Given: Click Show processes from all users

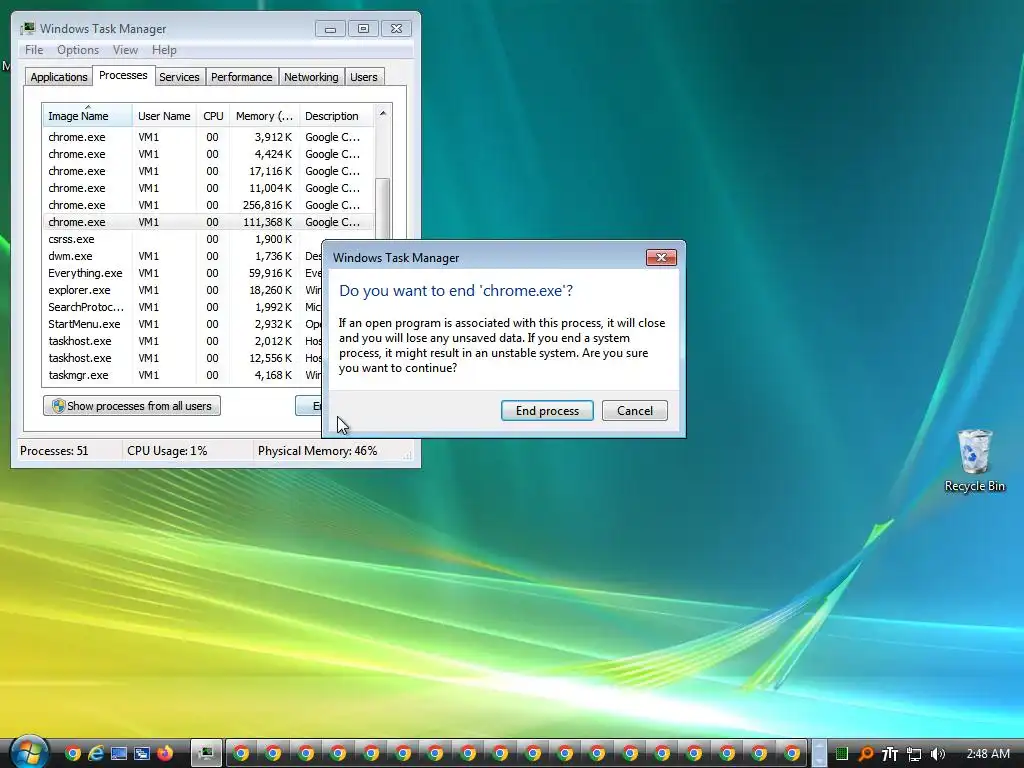Looking at the screenshot, I should 132,406.
